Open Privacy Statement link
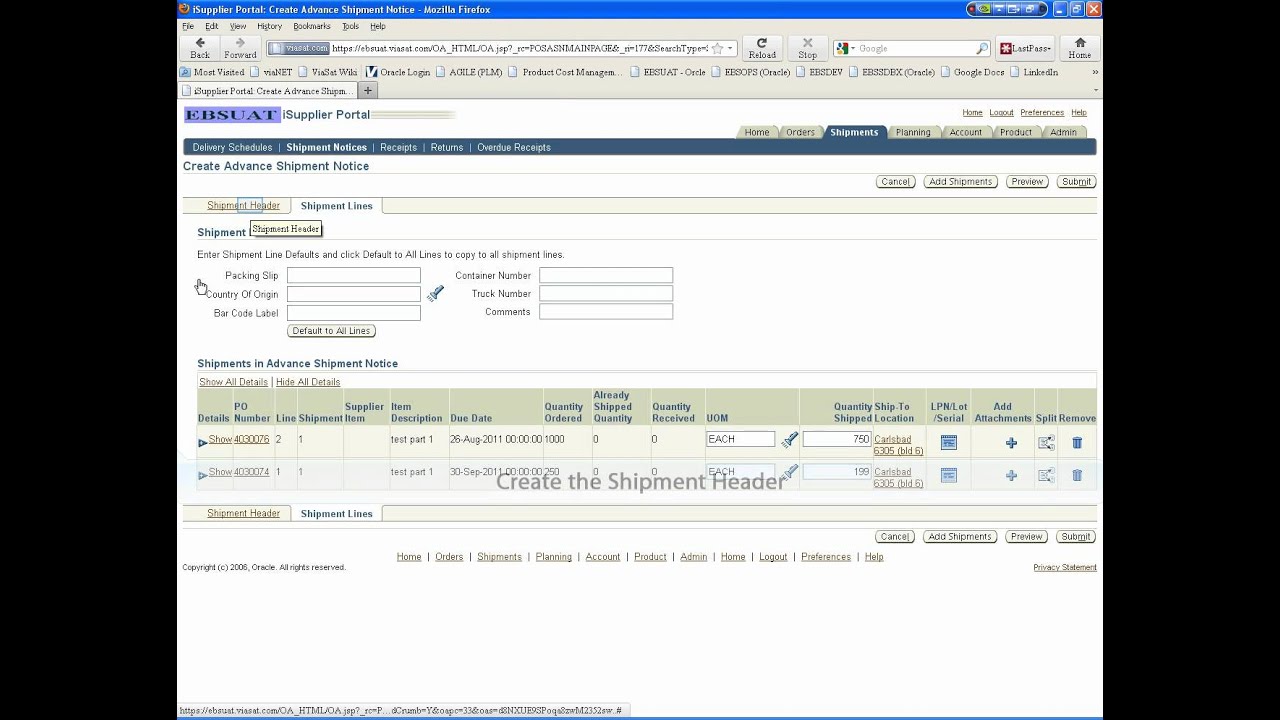This screenshot has width=1280, height=720. point(1065,567)
